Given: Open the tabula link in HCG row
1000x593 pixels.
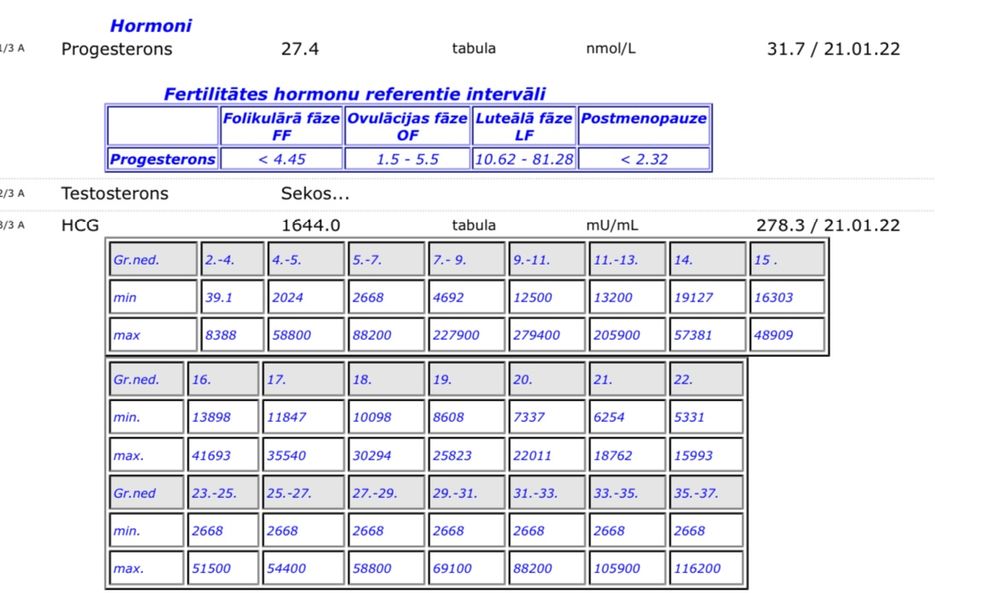Looking at the screenshot, I should click(x=473, y=225).
